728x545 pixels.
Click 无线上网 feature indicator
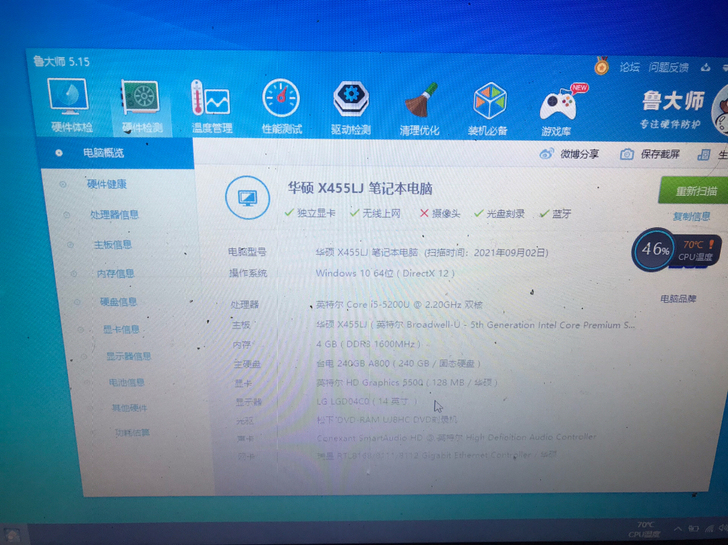point(376,213)
